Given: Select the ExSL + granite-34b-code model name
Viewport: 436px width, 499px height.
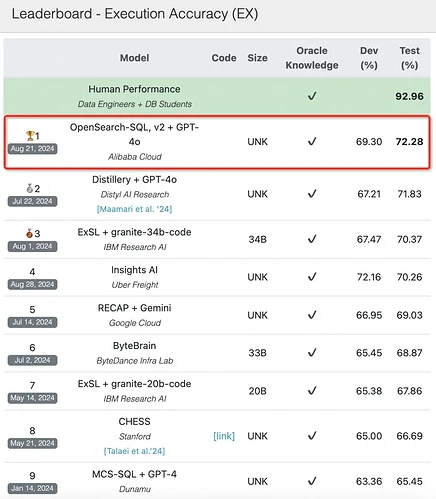Looking at the screenshot, I should click(134, 232).
